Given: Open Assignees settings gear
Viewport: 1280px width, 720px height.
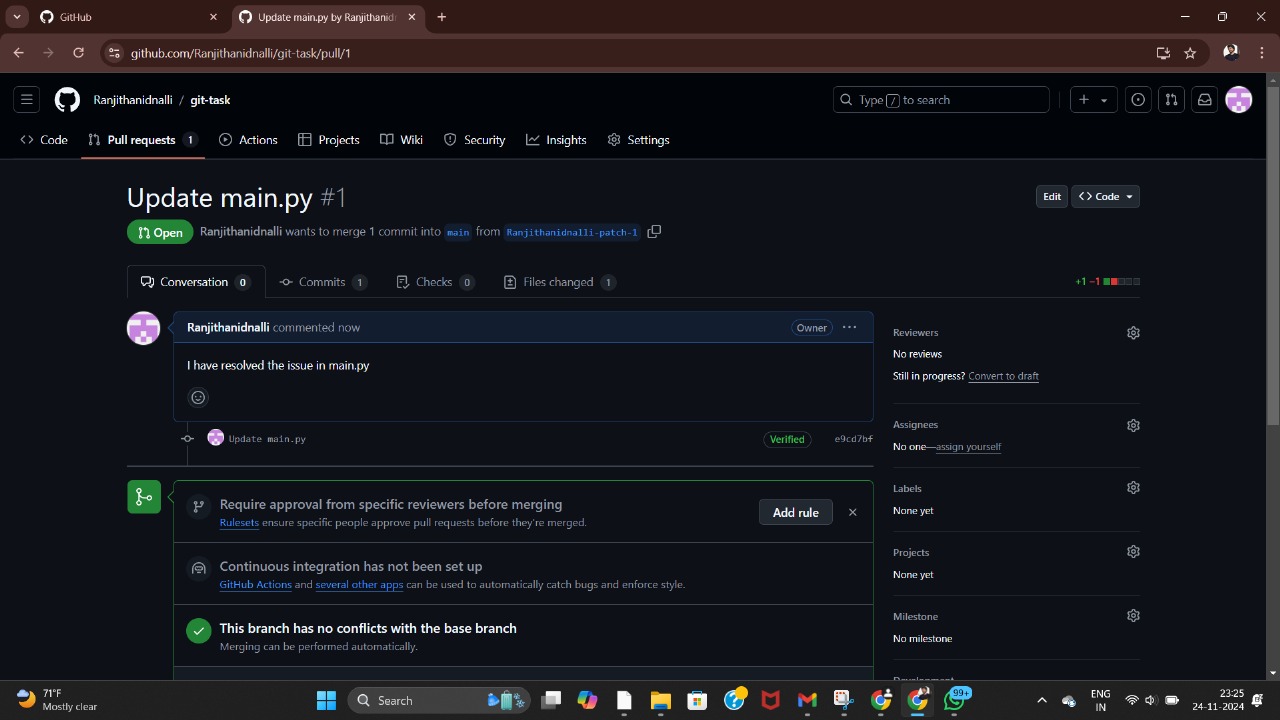Looking at the screenshot, I should (x=1133, y=425).
